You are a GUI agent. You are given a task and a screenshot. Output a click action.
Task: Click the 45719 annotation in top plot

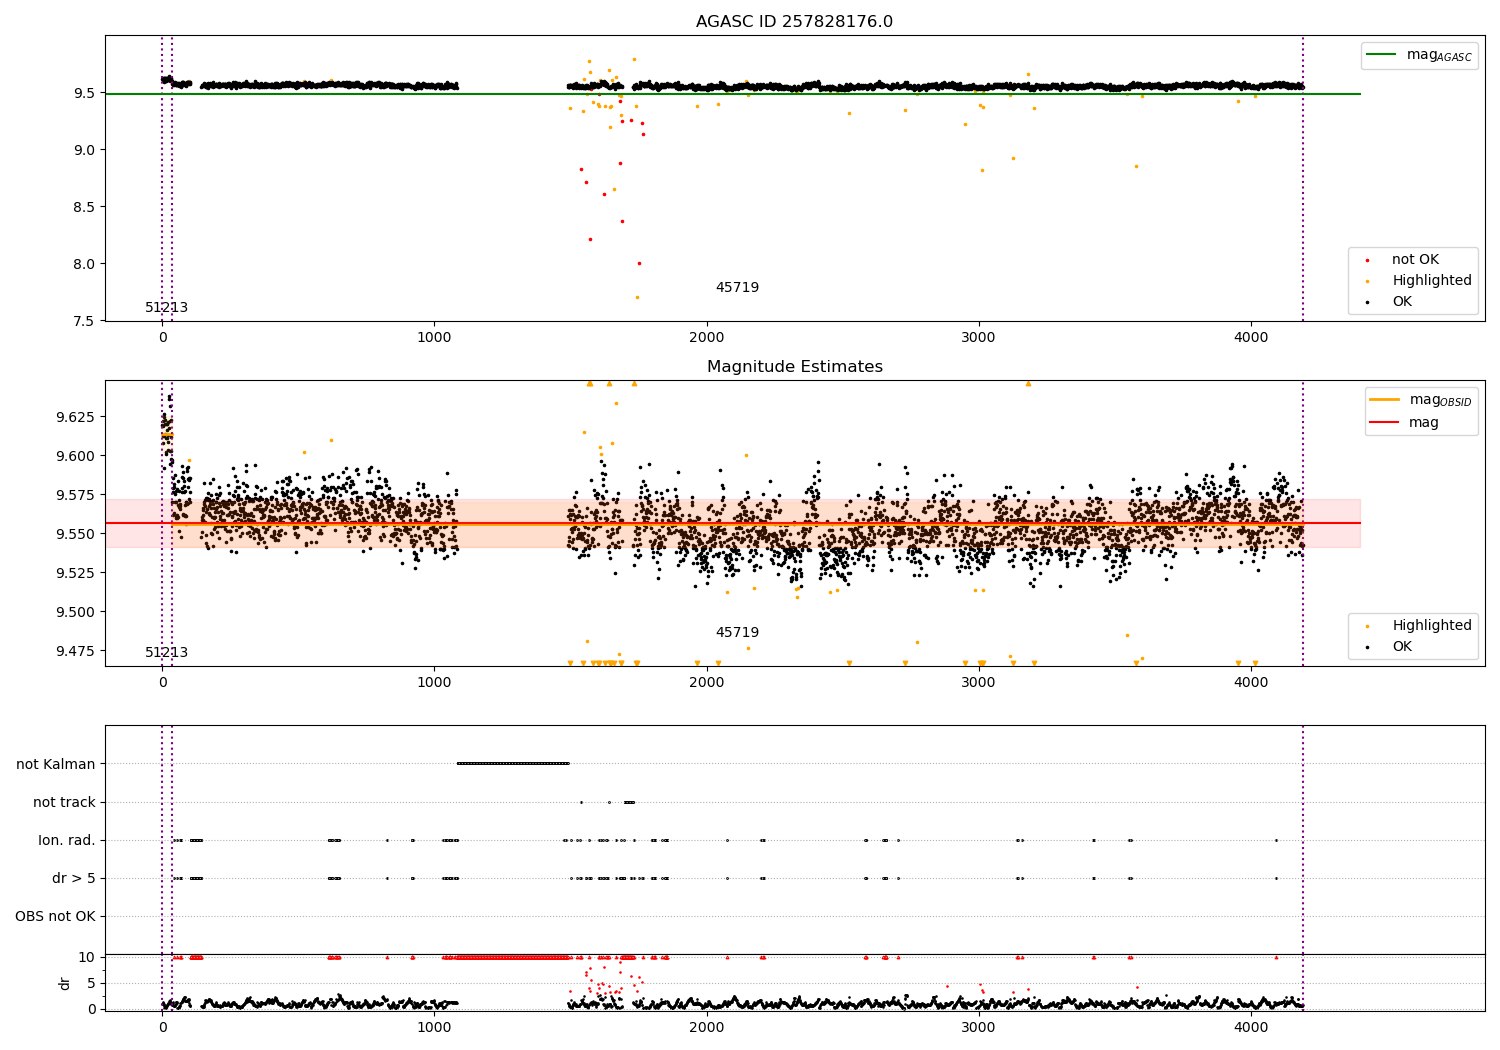click(x=737, y=288)
